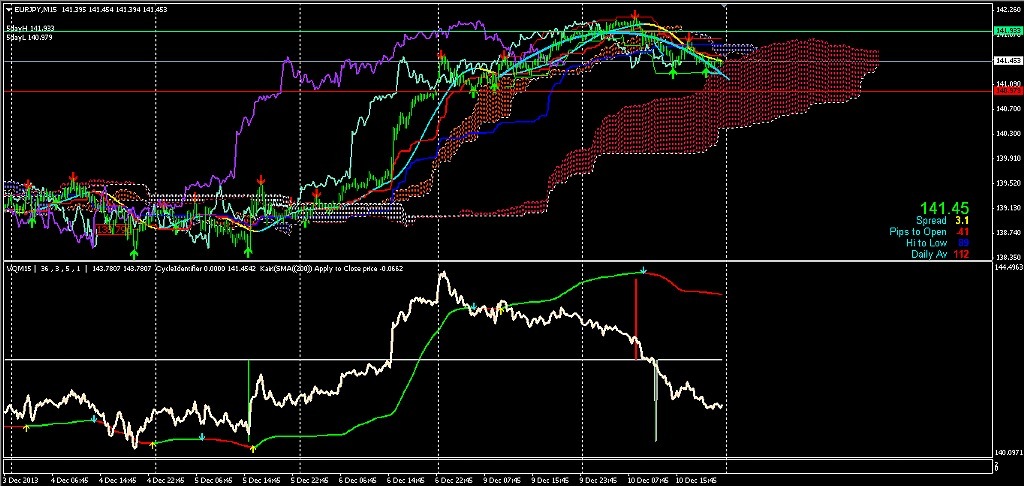This screenshot has width=1024, height=486.
Task: Click the 139.910 price scale value
Action: tap(1008, 158)
